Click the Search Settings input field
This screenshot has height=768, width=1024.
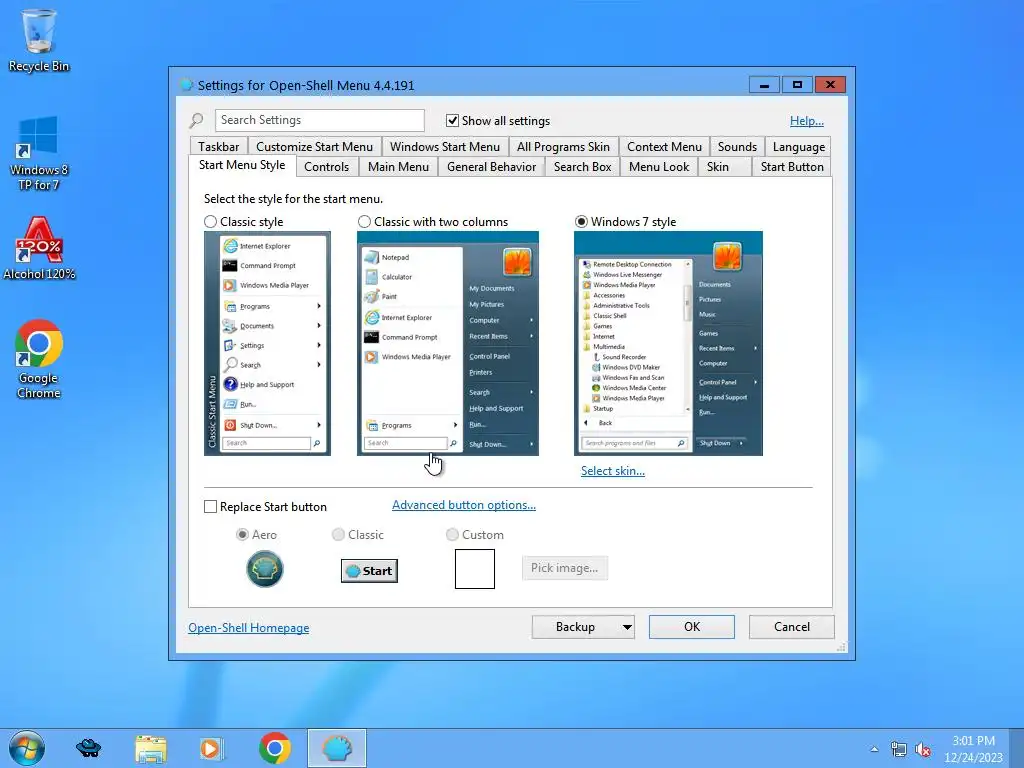[320, 120]
